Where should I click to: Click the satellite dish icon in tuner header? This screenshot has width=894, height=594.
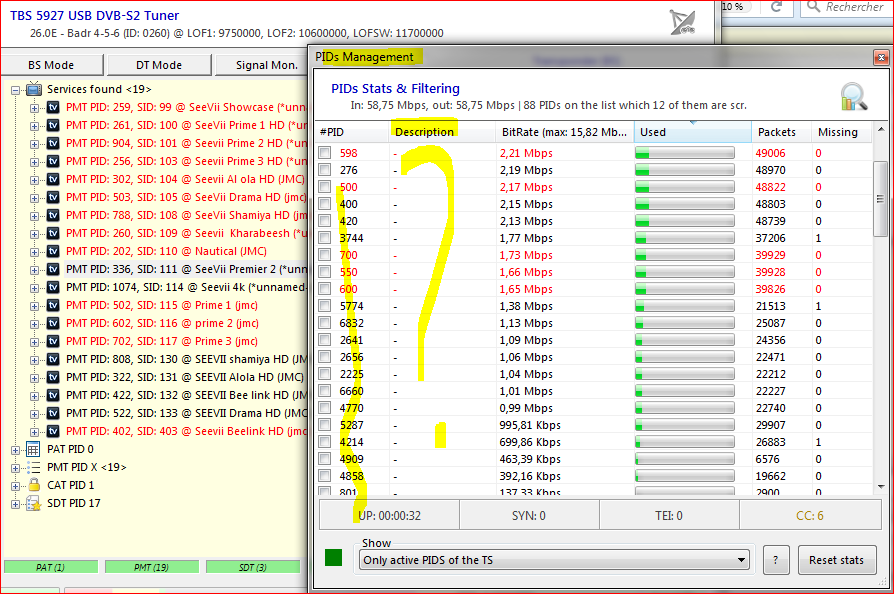pyautogui.click(x=686, y=23)
